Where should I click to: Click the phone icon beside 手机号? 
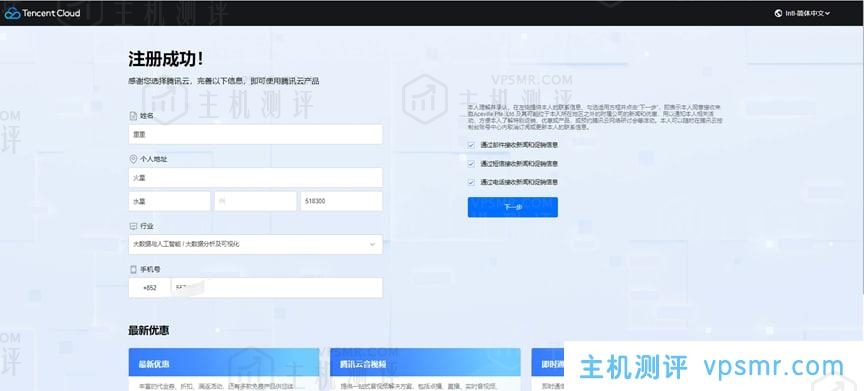133,269
